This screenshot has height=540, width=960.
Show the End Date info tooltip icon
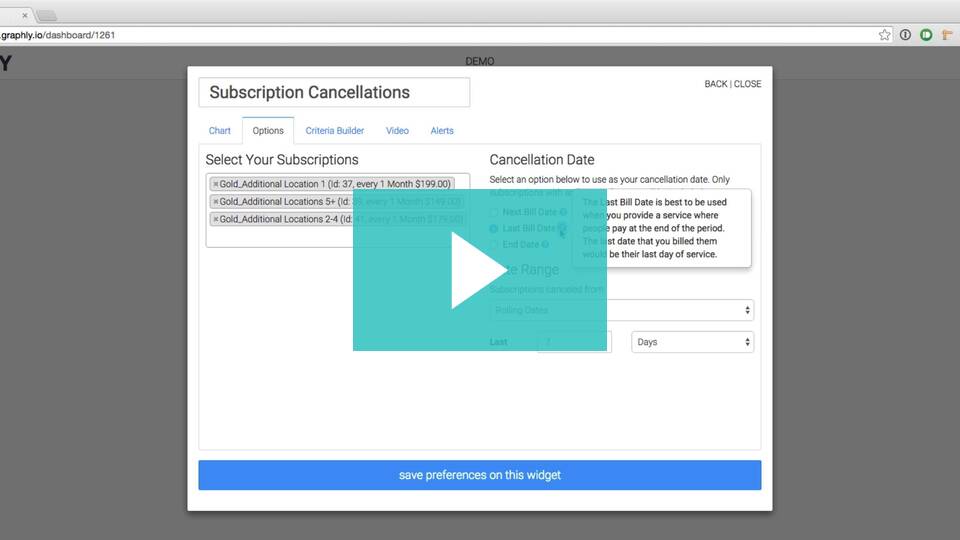click(545, 244)
